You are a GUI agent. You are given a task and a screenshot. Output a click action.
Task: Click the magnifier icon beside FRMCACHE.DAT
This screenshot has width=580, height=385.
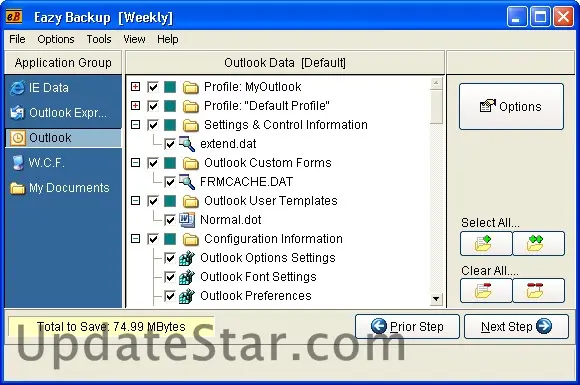(x=187, y=182)
